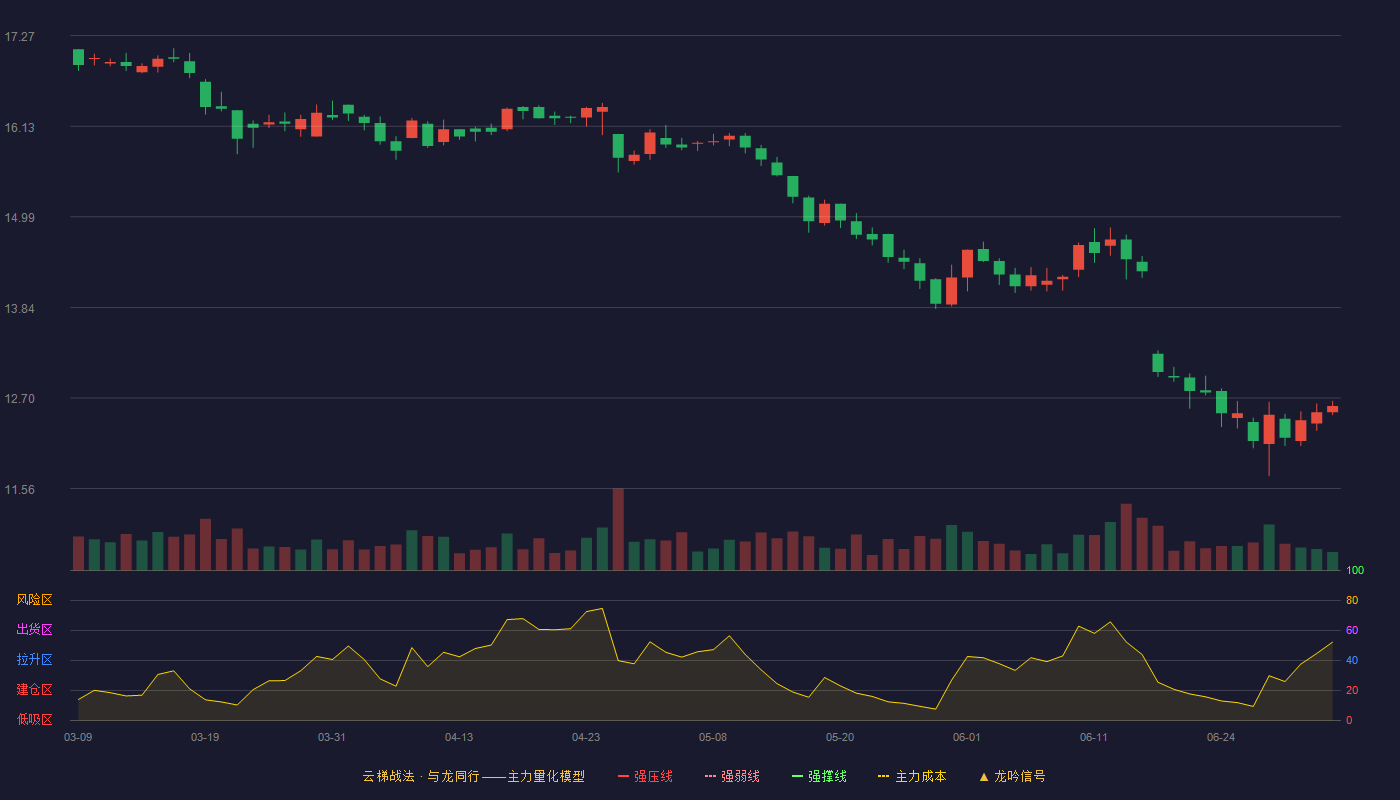Screen dimensions: 1400x800
Task: Click the green 100 indicator axis value
Action: (x=1355, y=570)
